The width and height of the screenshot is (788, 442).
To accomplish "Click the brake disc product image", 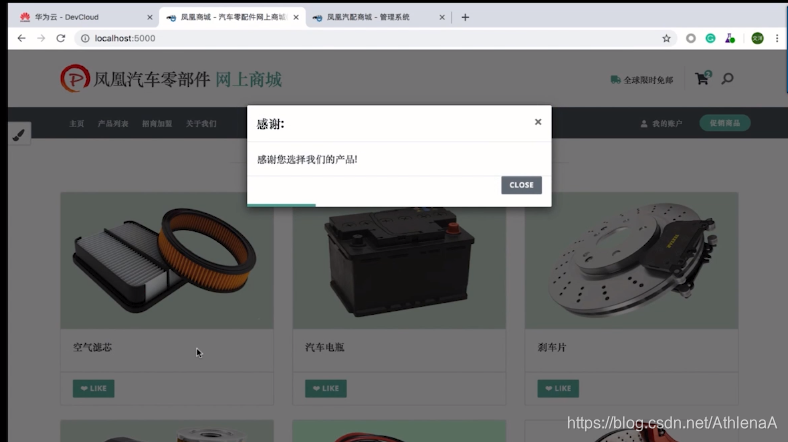I will [x=631, y=261].
